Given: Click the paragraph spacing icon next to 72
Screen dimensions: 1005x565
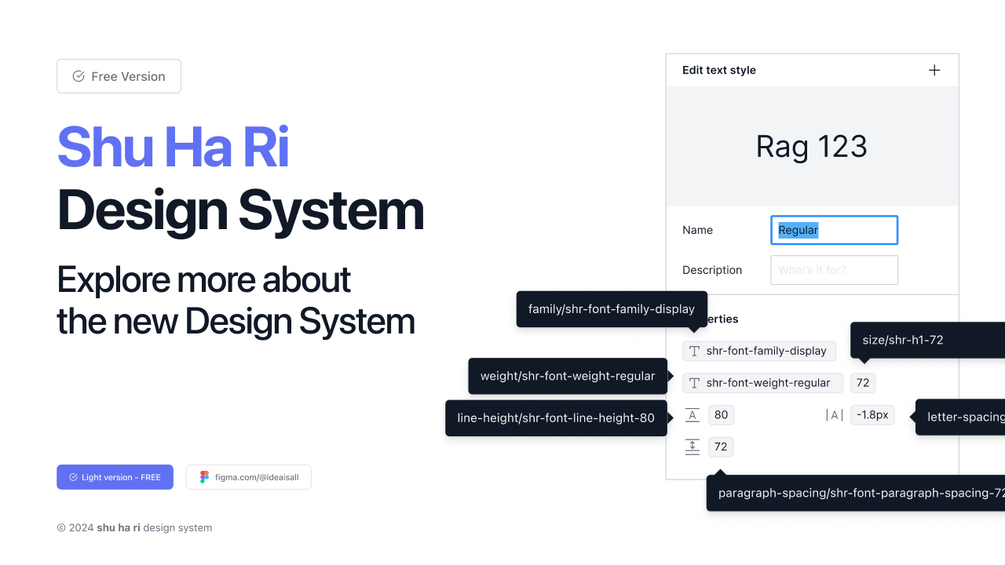Looking at the screenshot, I should [x=692, y=447].
